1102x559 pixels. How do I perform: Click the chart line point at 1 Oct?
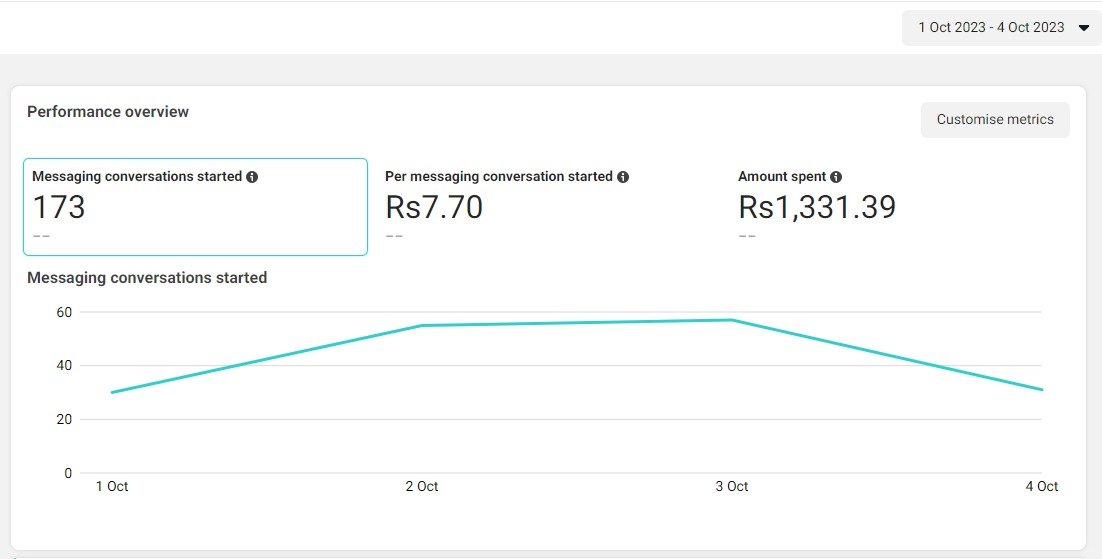[x=112, y=392]
